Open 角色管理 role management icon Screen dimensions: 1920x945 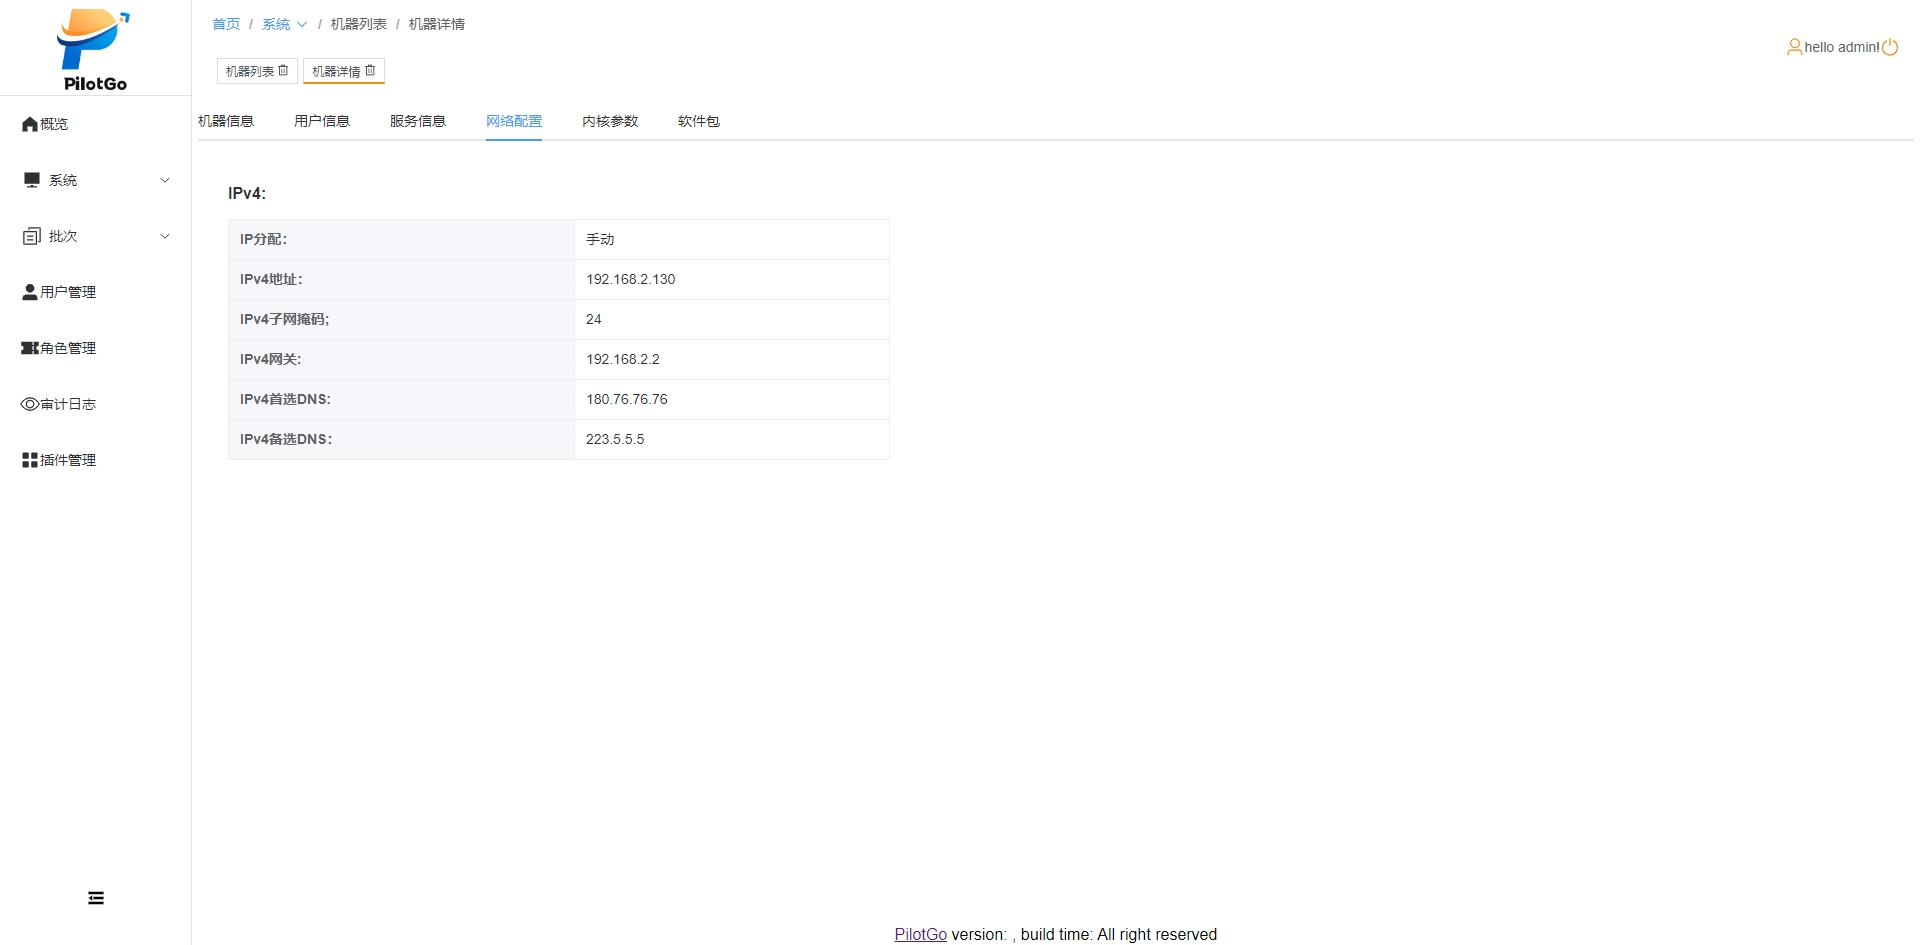[30, 348]
